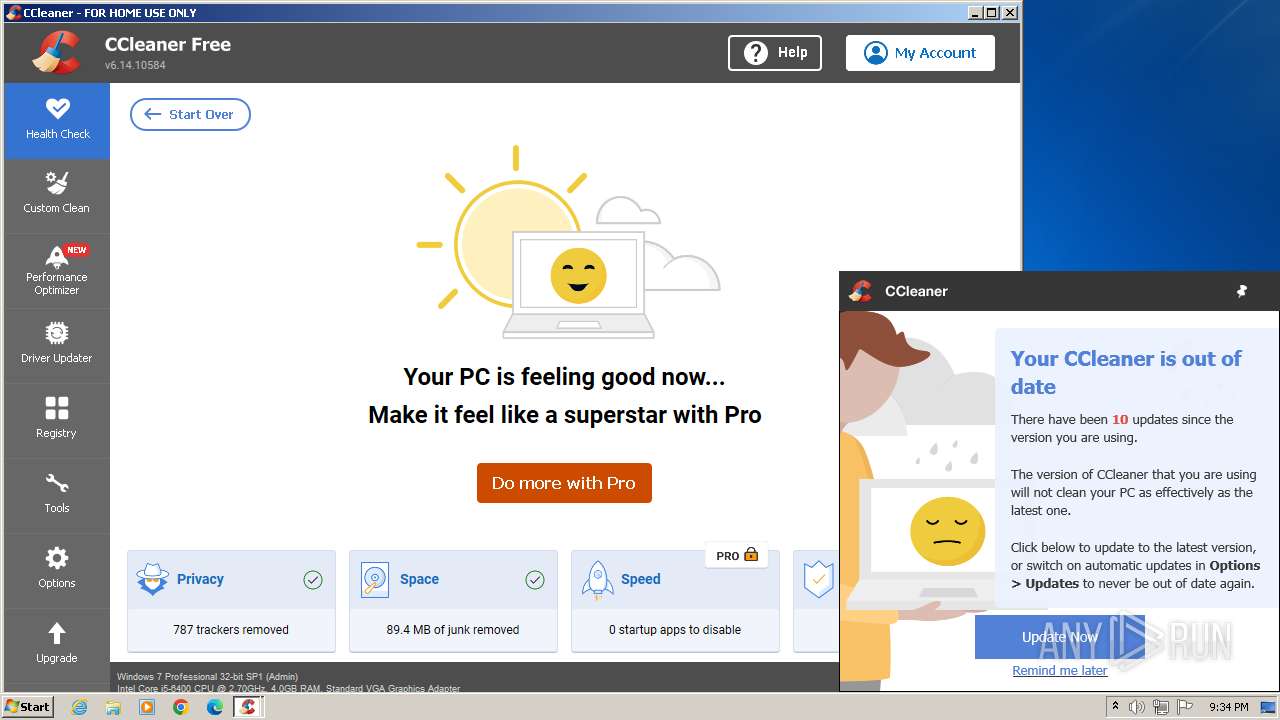Open Windows Media Player from taskbar
Screen dimensions: 1280x720
click(x=147, y=707)
